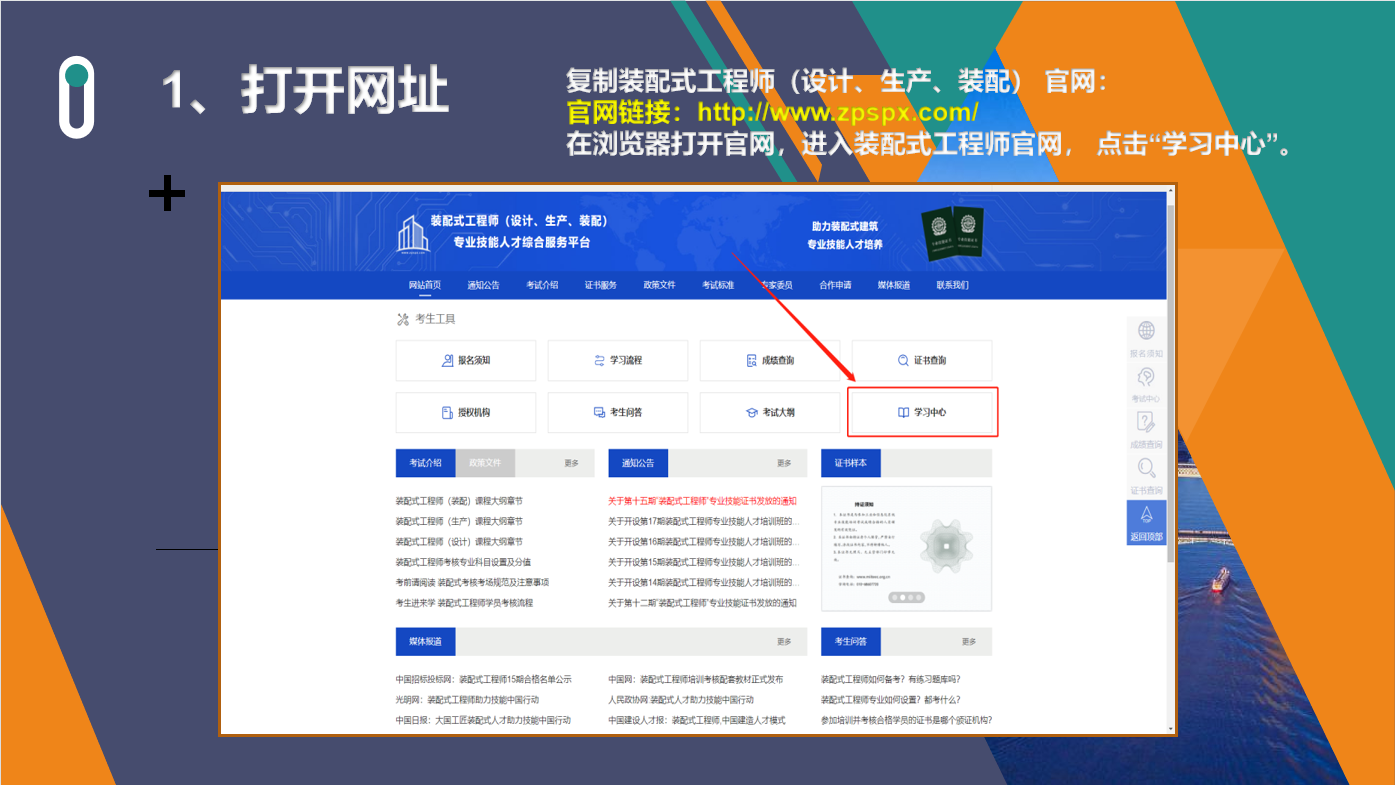This screenshot has width=1395, height=785.
Task: Open the red 第十五期 certificate notice link
Action: tap(702, 500)
